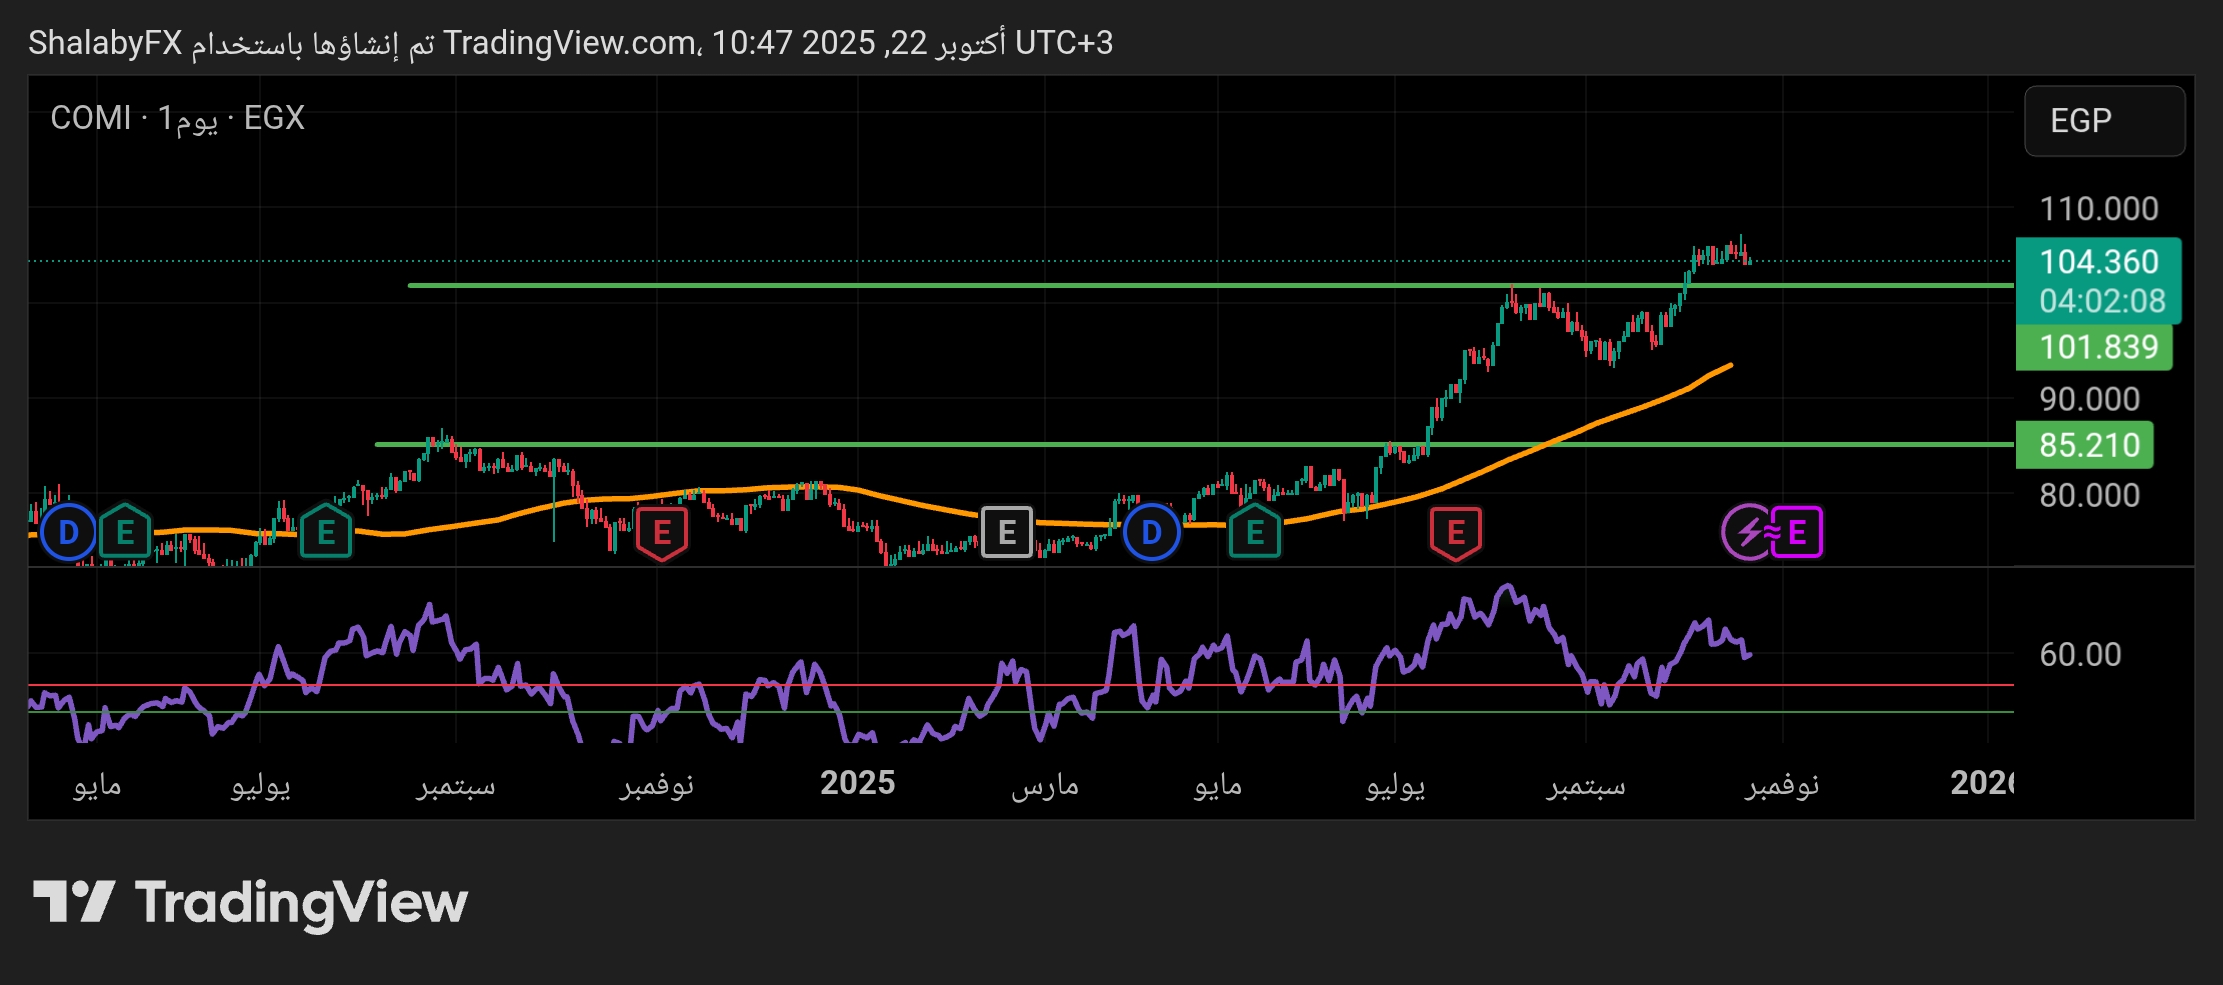The height and width of the screenshot is (985, 2223).
Task: Click the 60.00 RSI scale label
Action: pos(2079,655)
